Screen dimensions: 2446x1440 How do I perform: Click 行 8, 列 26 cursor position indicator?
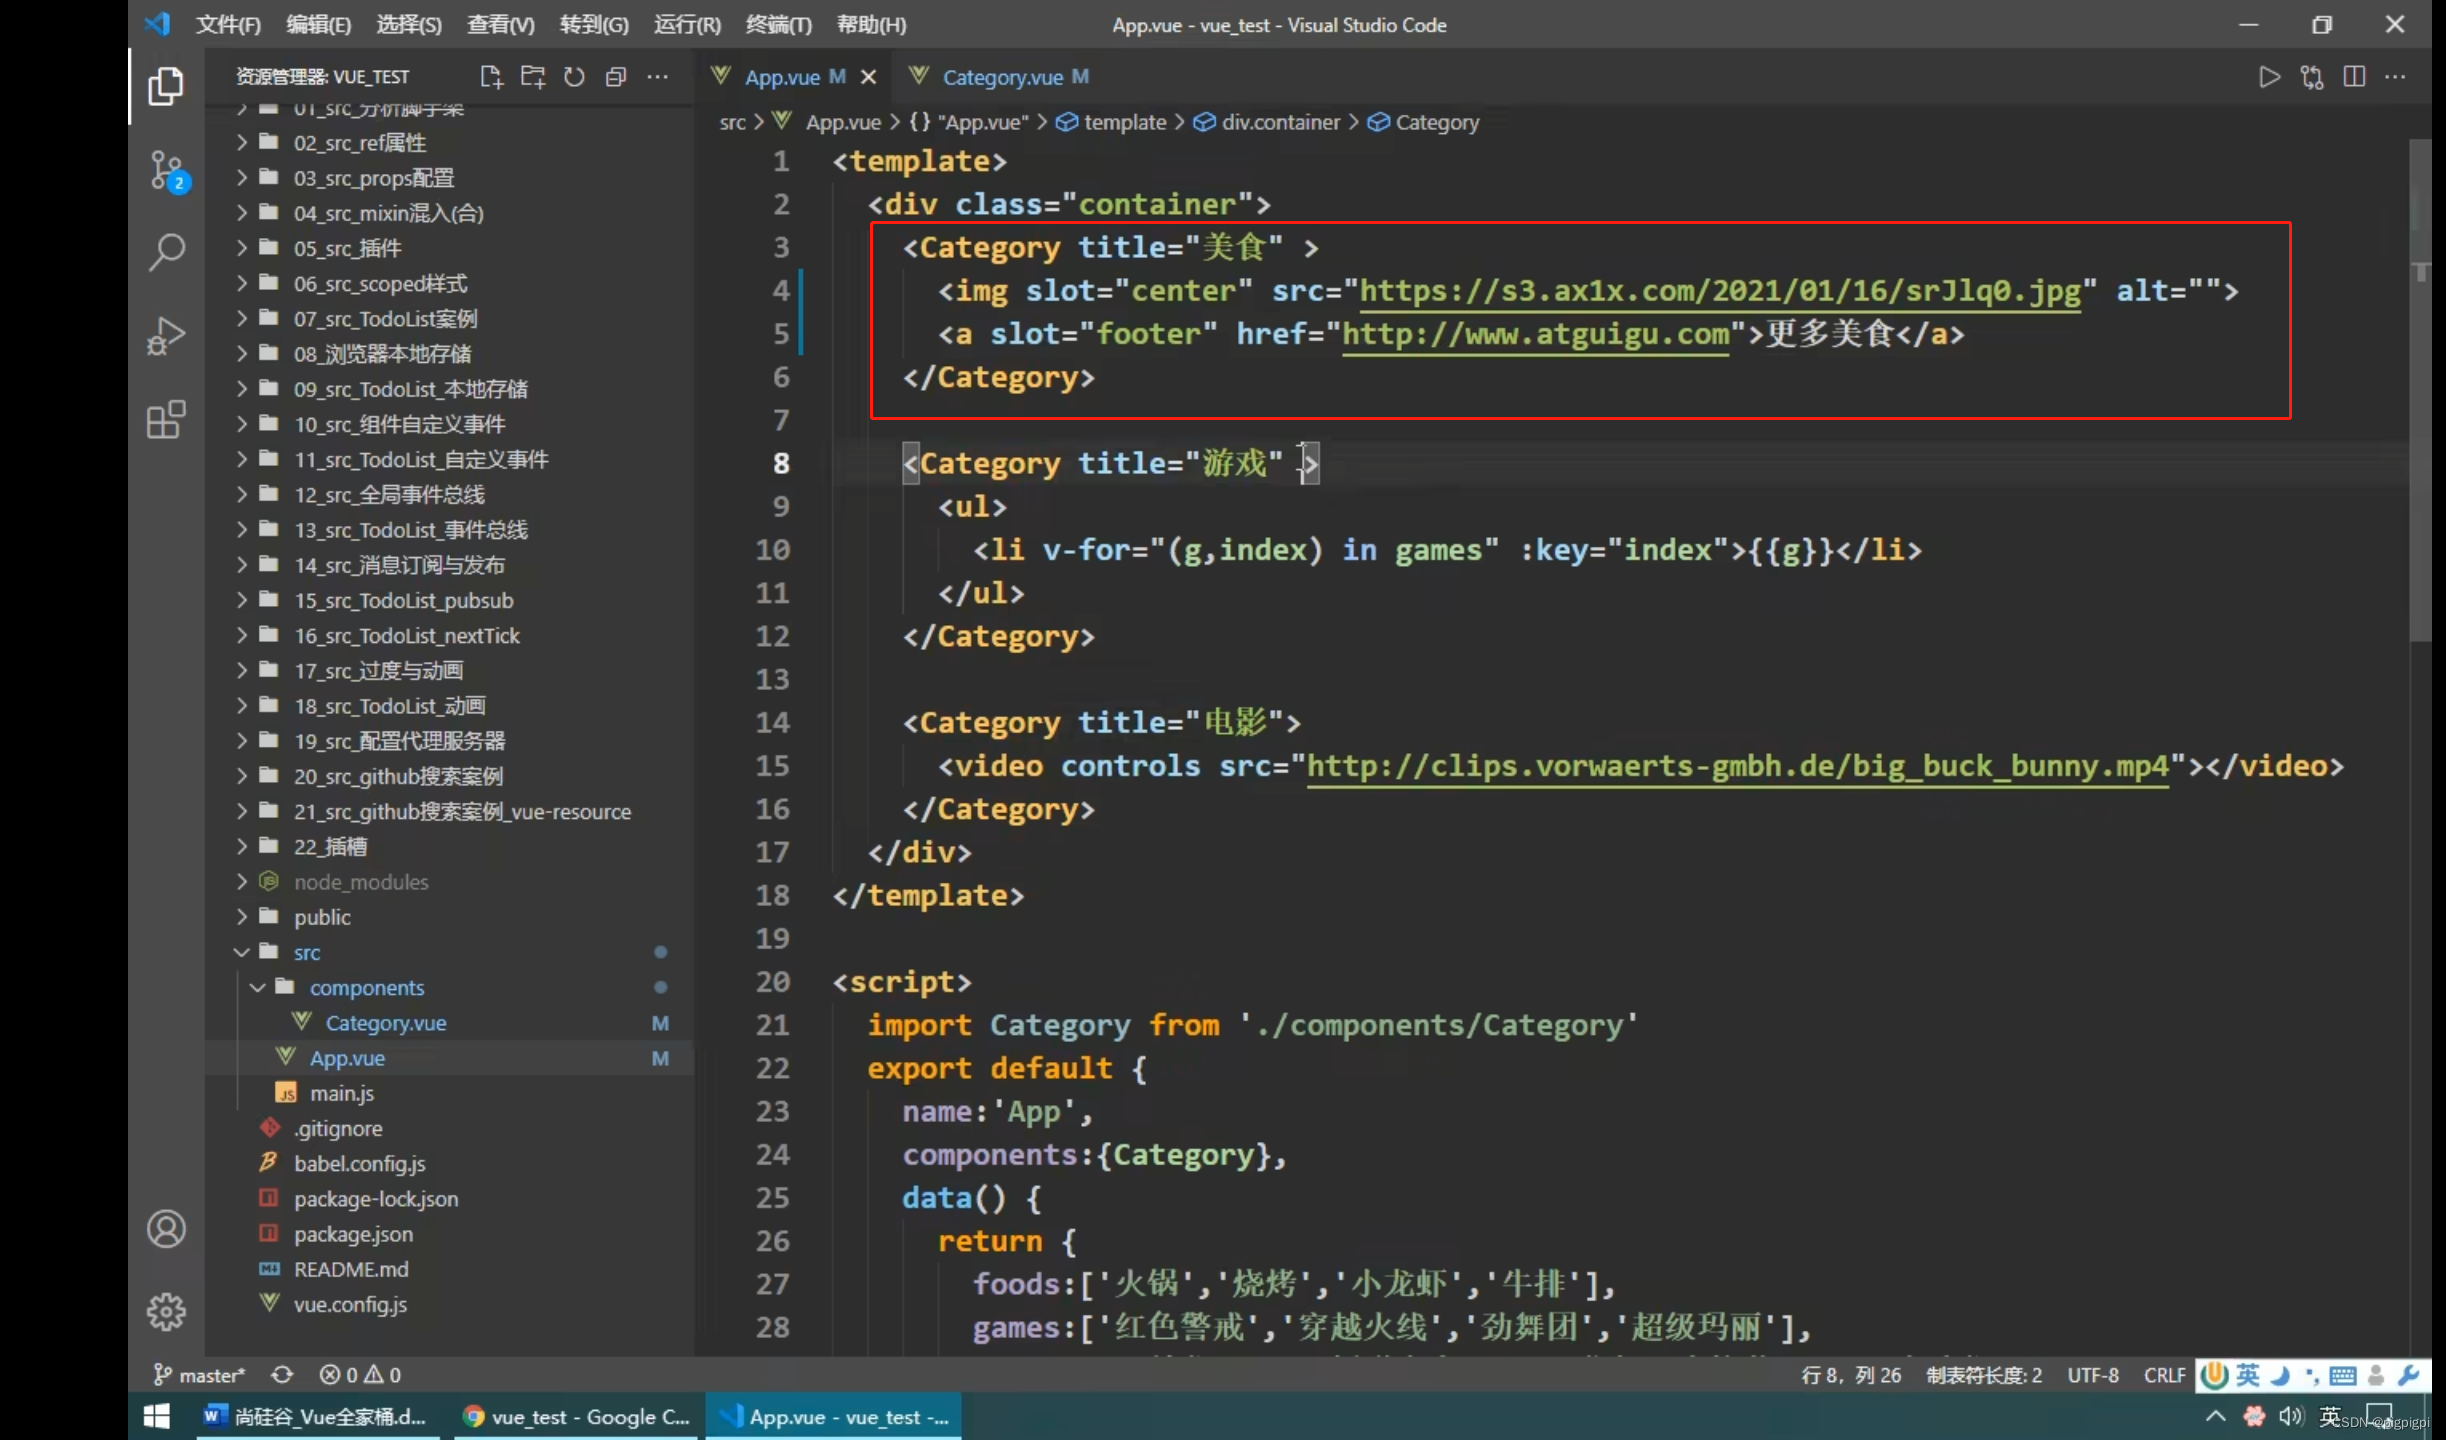coord(1851,1375)
